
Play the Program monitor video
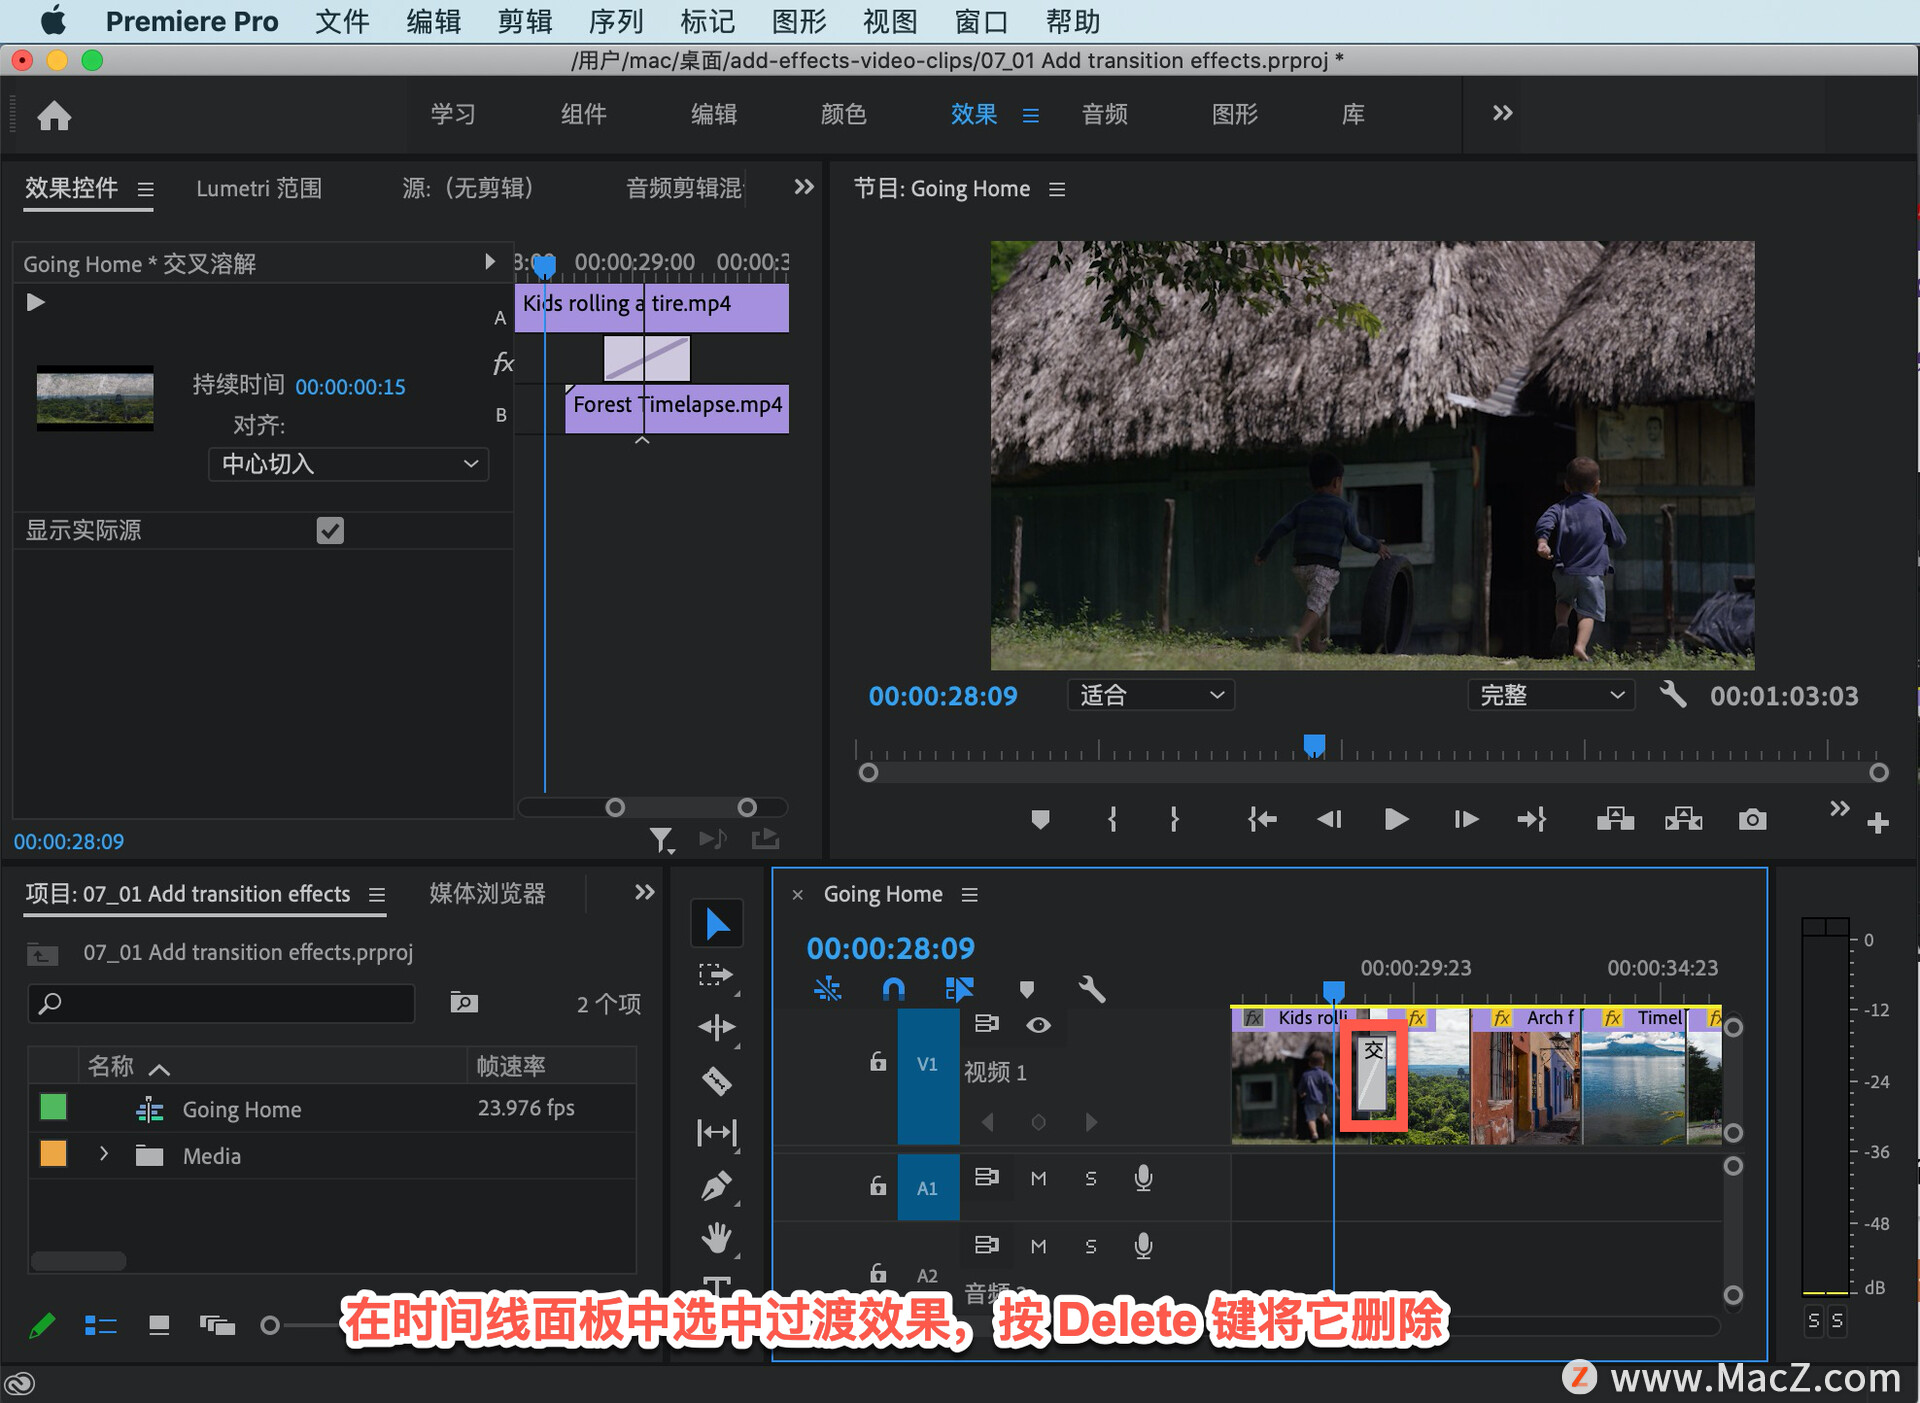[x=1396, y=820]
